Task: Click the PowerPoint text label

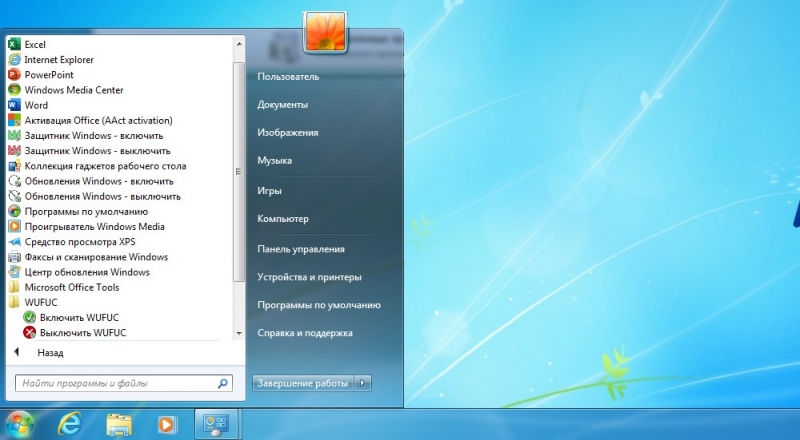Action: 49,75
